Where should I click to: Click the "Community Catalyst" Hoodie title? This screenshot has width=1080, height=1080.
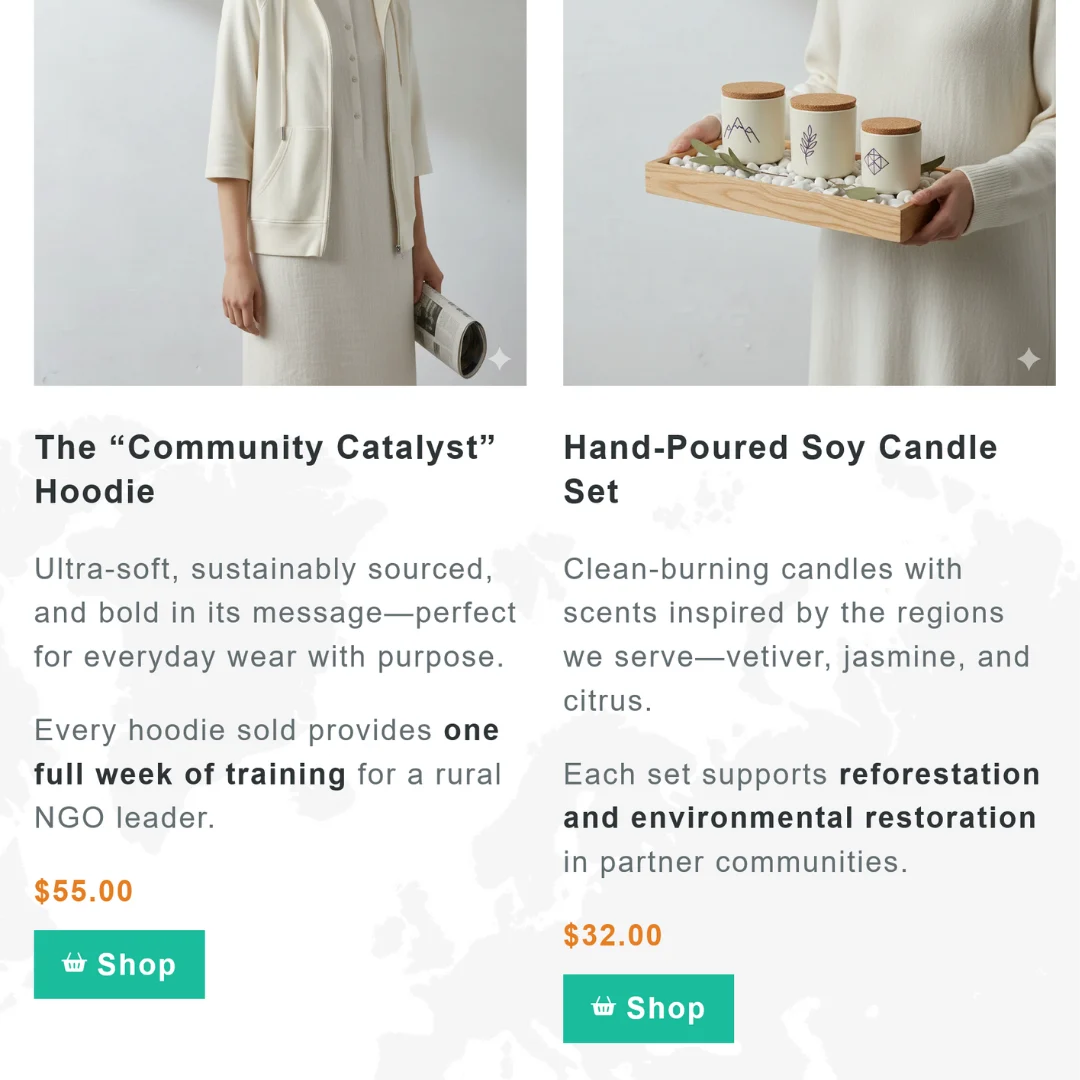click(265, 469)
